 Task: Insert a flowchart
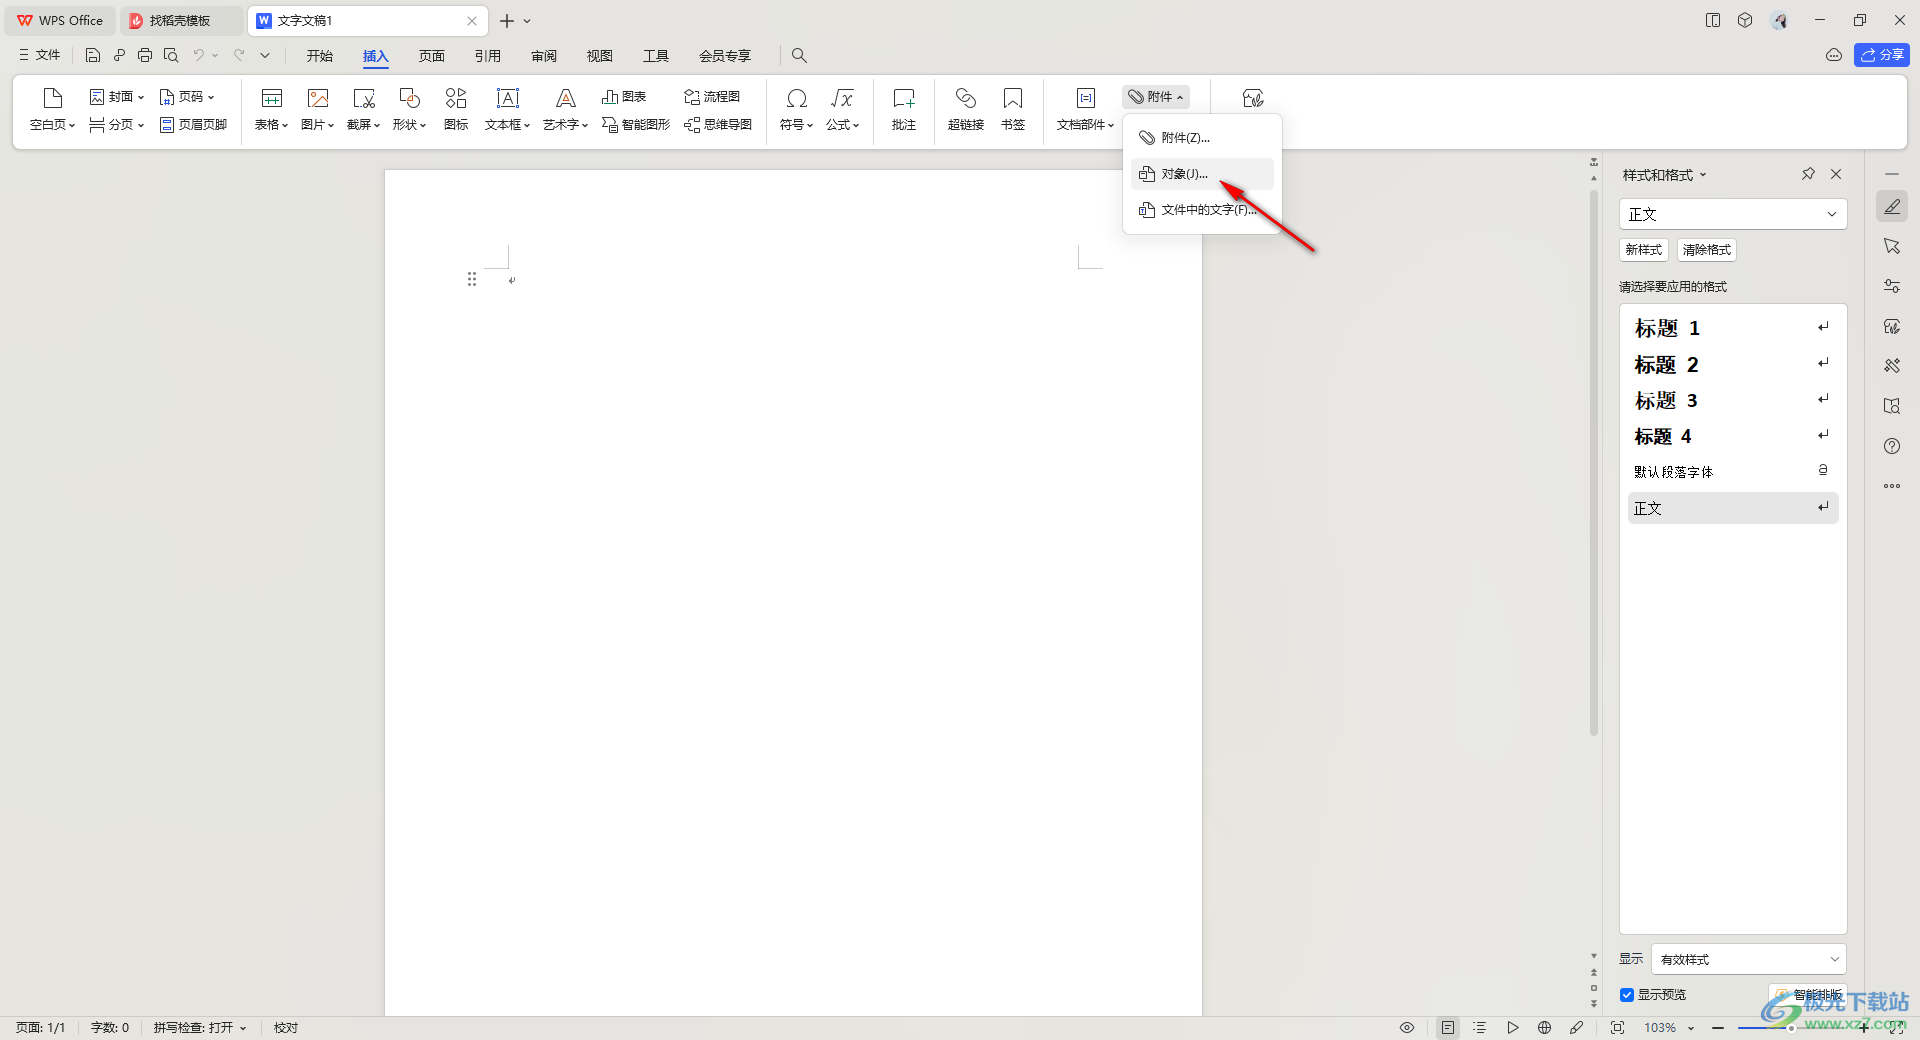tap(712, 97)
